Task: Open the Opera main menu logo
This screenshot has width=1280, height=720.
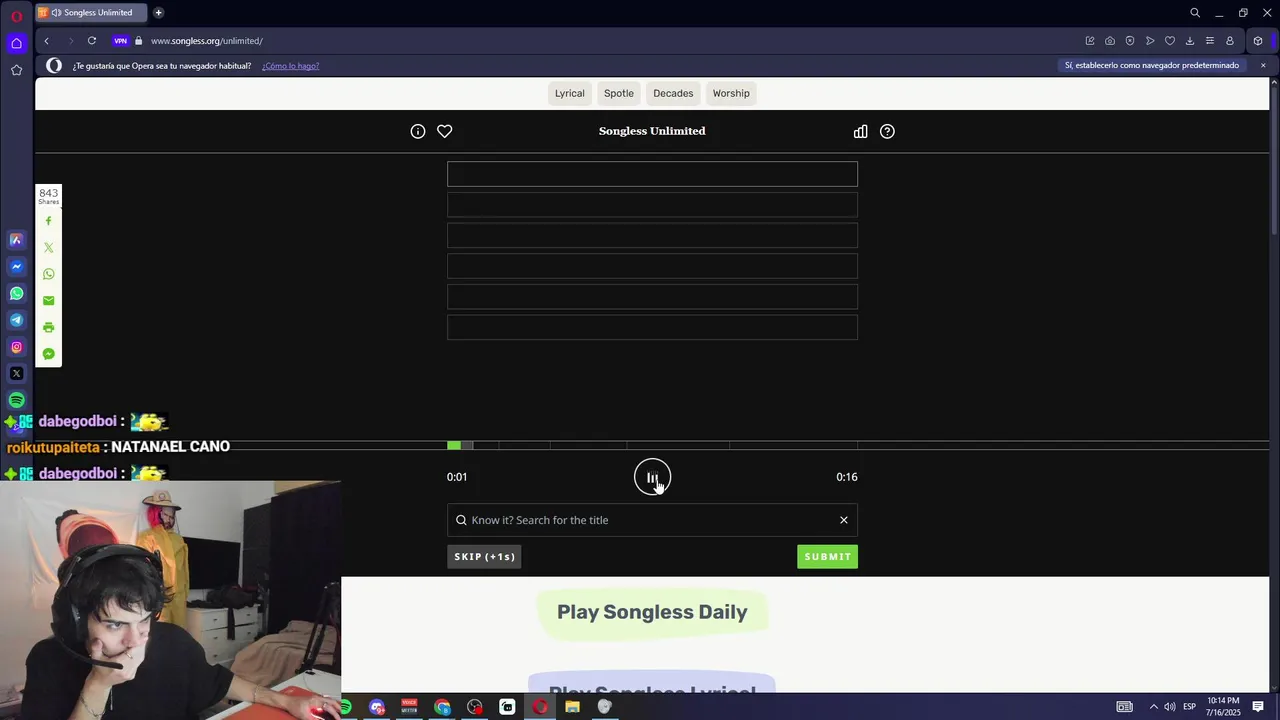Action: click(16, 16)
